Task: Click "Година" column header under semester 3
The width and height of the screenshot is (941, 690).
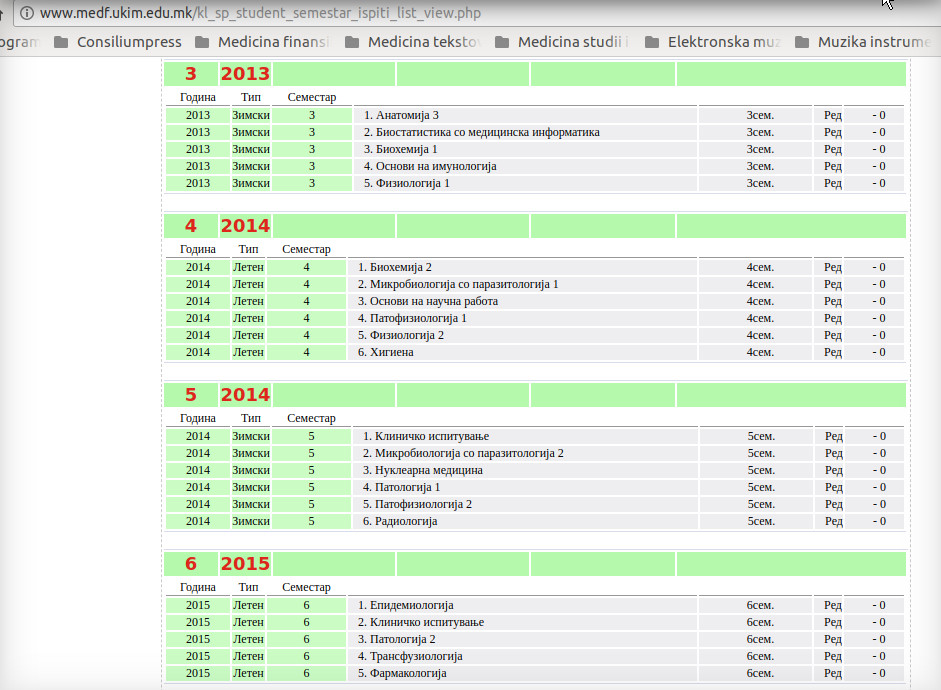Action: point(197,97)
